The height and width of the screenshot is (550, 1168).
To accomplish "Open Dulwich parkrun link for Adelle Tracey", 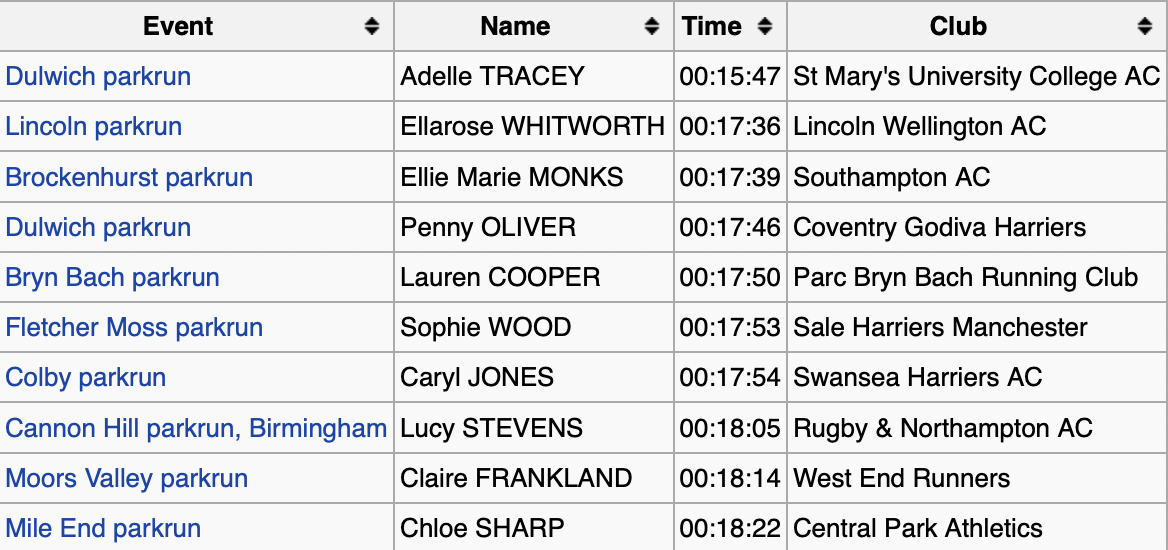I will 98,76.
